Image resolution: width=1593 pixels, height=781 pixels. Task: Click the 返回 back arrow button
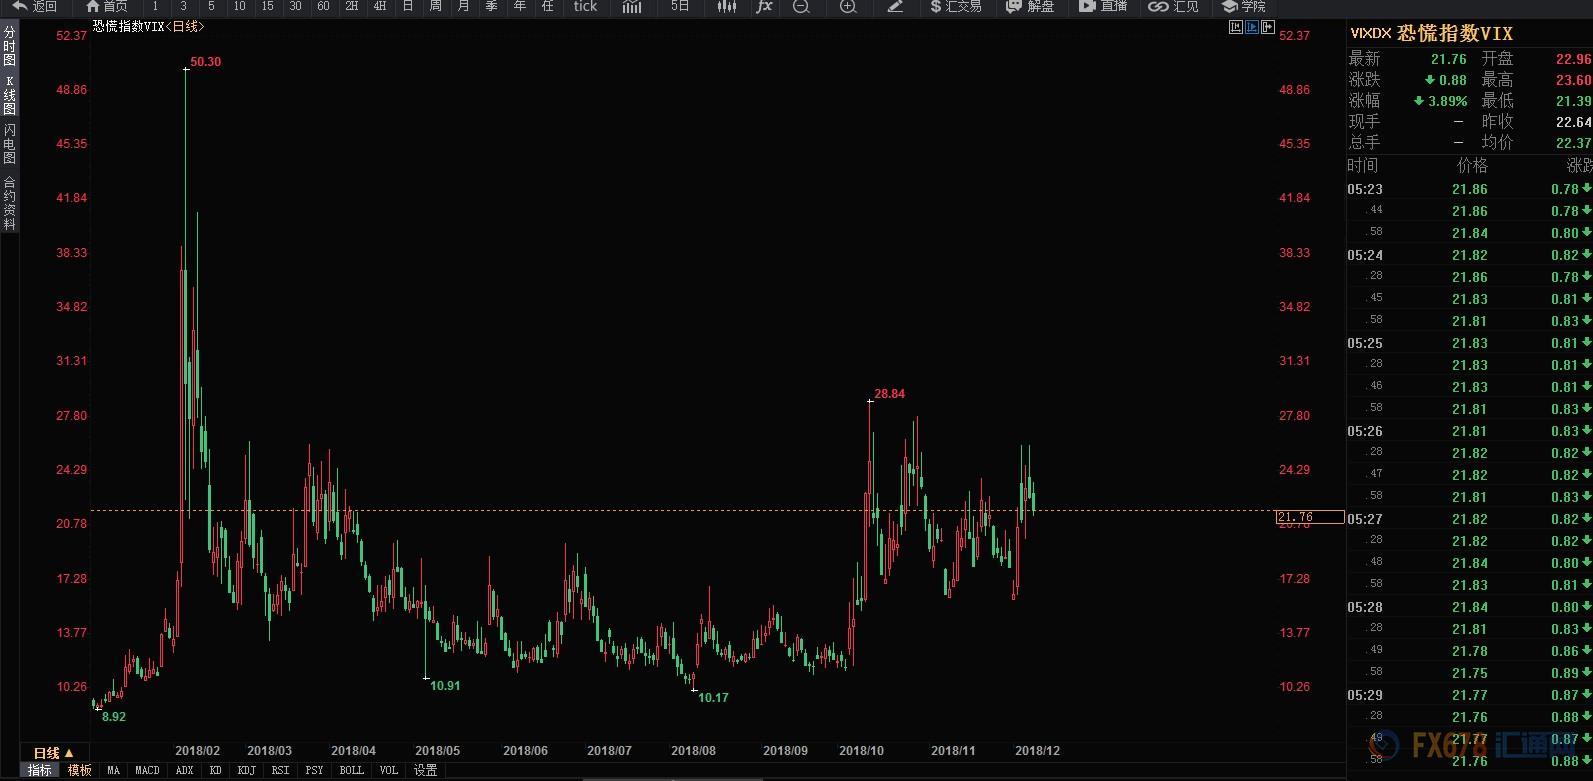[x=34, y=6]
